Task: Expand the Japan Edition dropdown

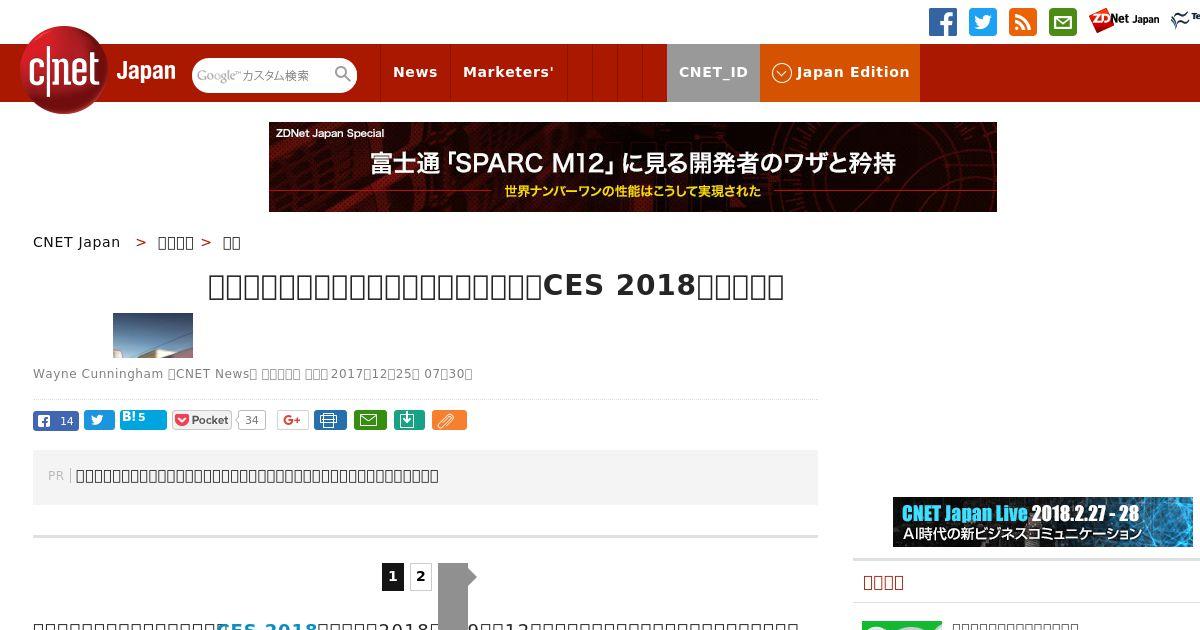Action: (x=840, y=72)
